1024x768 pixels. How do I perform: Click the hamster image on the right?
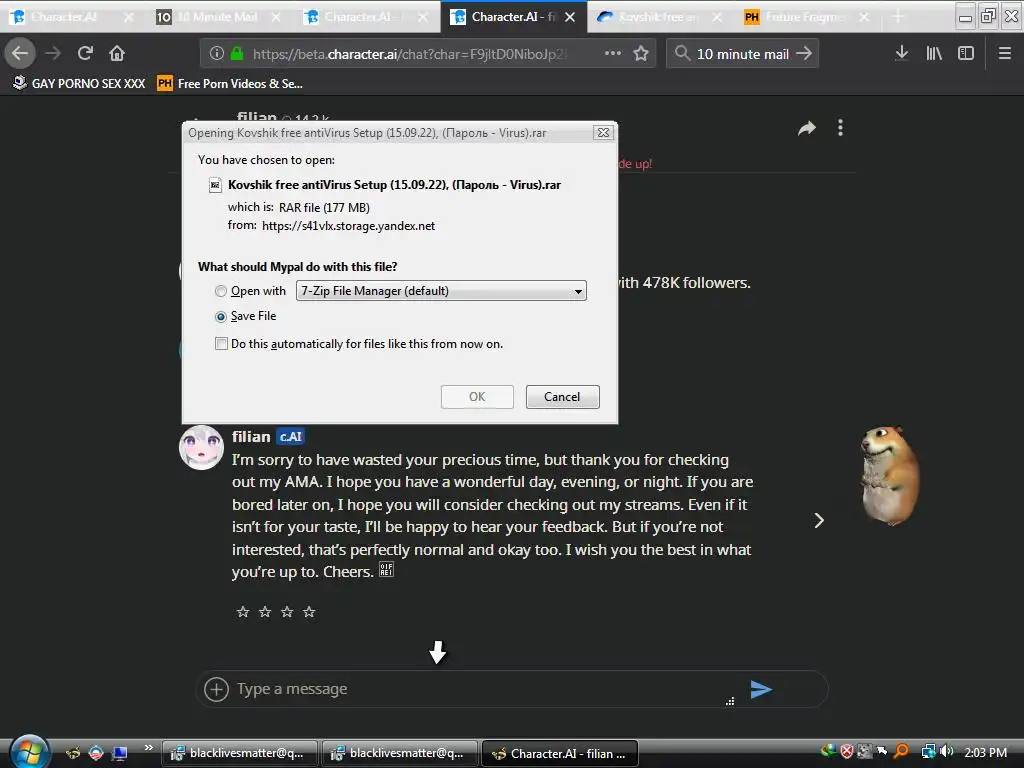[x=890, y=475]
